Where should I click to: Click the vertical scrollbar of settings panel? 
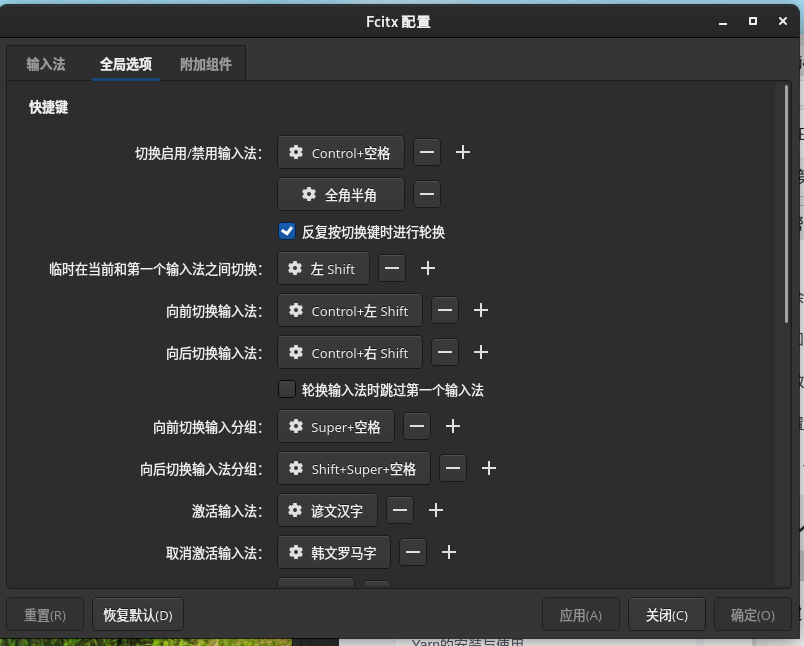786,204
